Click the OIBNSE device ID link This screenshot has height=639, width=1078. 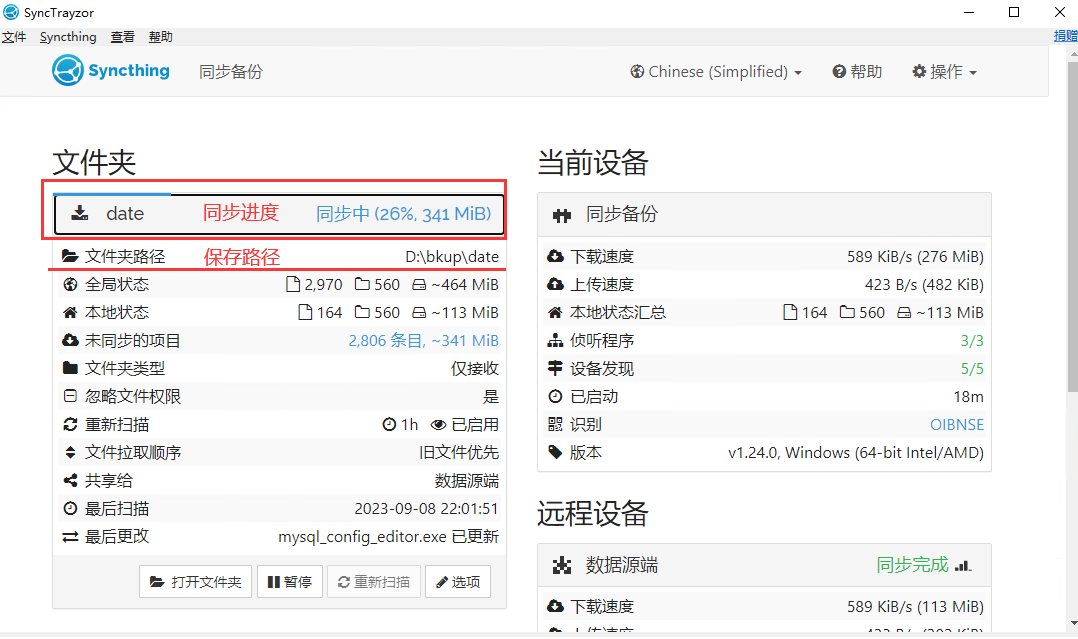point(956,424)
